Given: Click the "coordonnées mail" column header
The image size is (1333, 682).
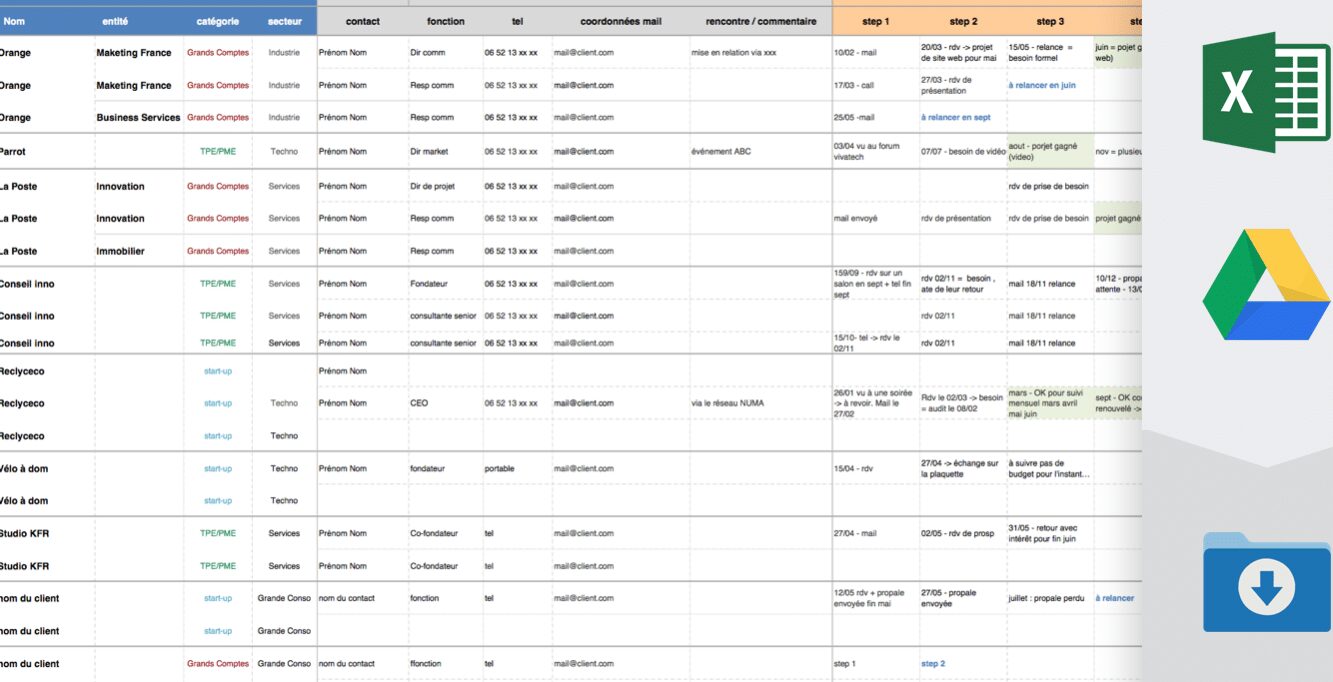Looking at the screenshot, I should pos(621,21).
